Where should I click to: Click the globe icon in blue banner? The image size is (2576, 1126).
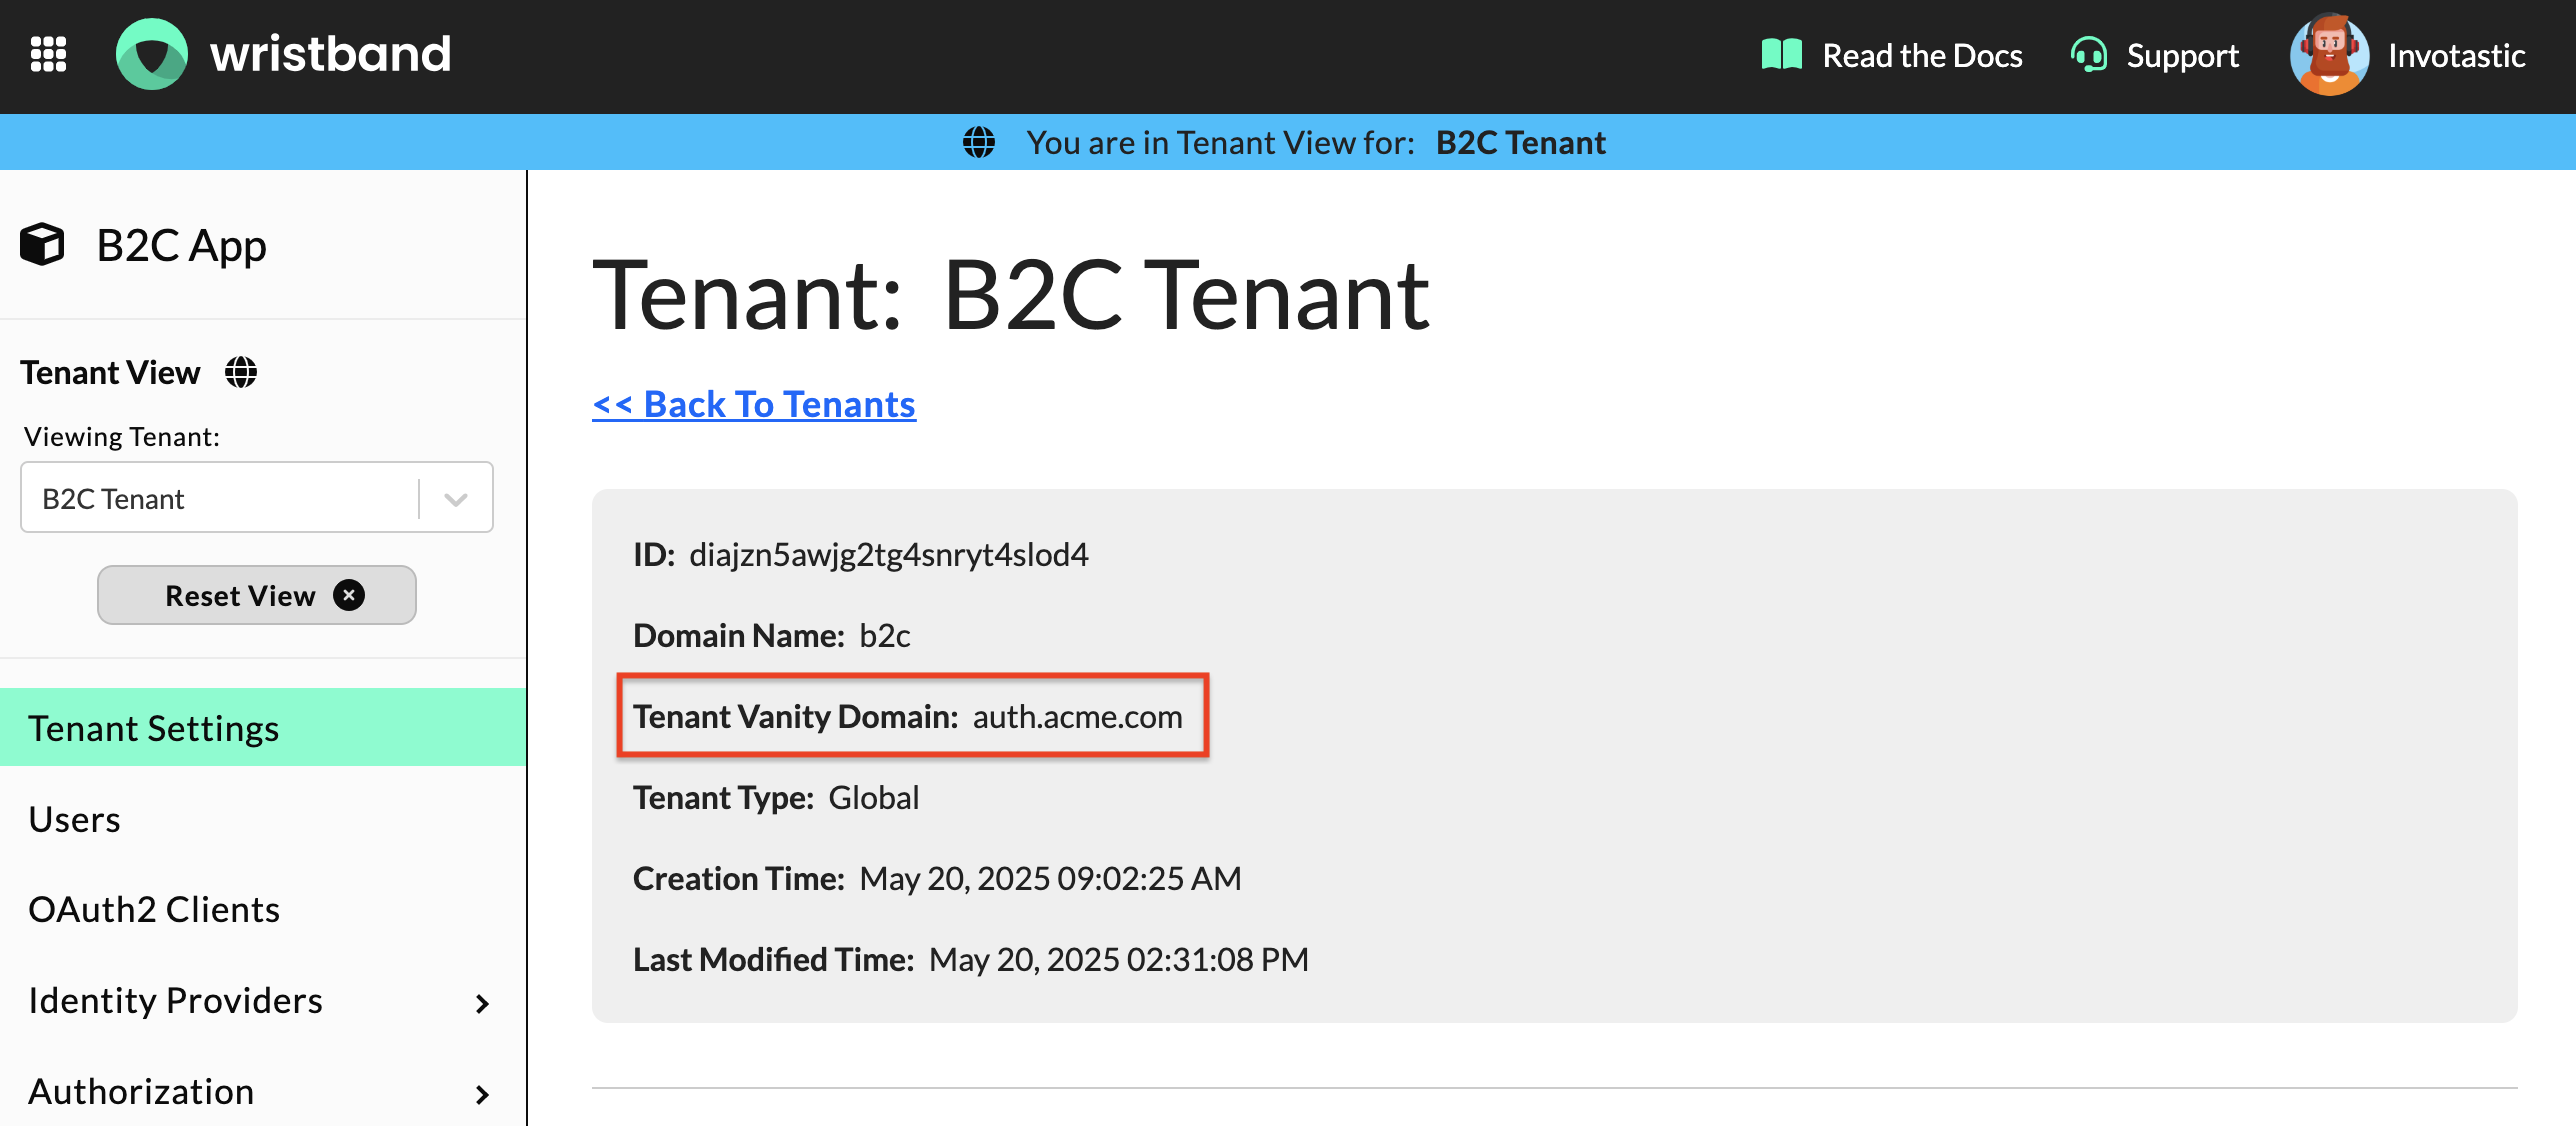click(x=979, y=142)
